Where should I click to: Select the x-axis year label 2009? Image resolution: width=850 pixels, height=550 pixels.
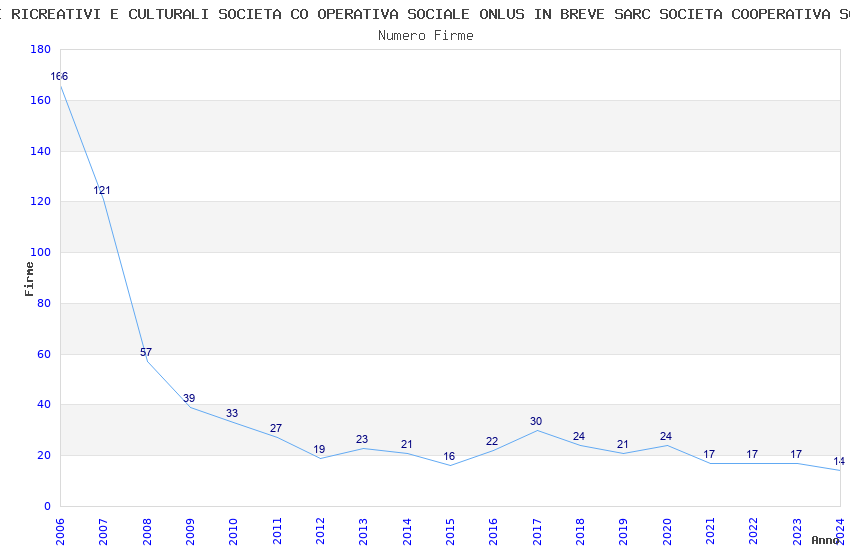click(x=190, y=532)
